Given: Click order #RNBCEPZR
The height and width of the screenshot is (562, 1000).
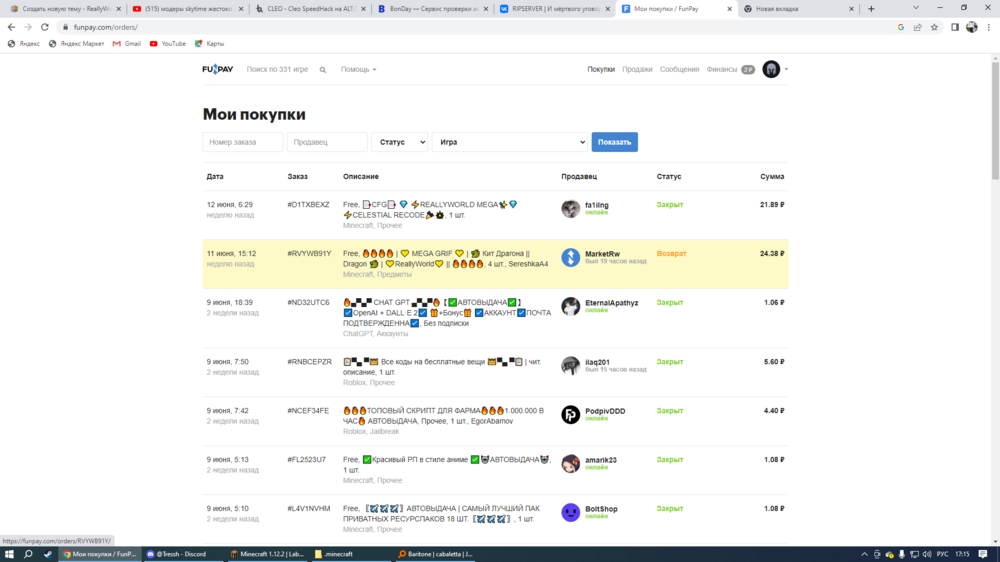Looking at the screenshot, I should click(x=309, y=362).
